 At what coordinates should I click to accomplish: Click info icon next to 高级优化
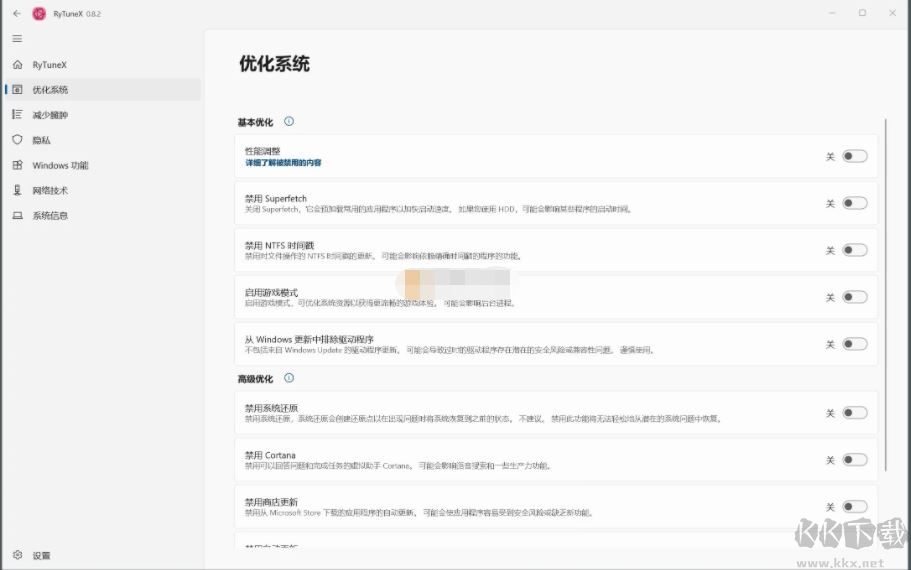289,378
